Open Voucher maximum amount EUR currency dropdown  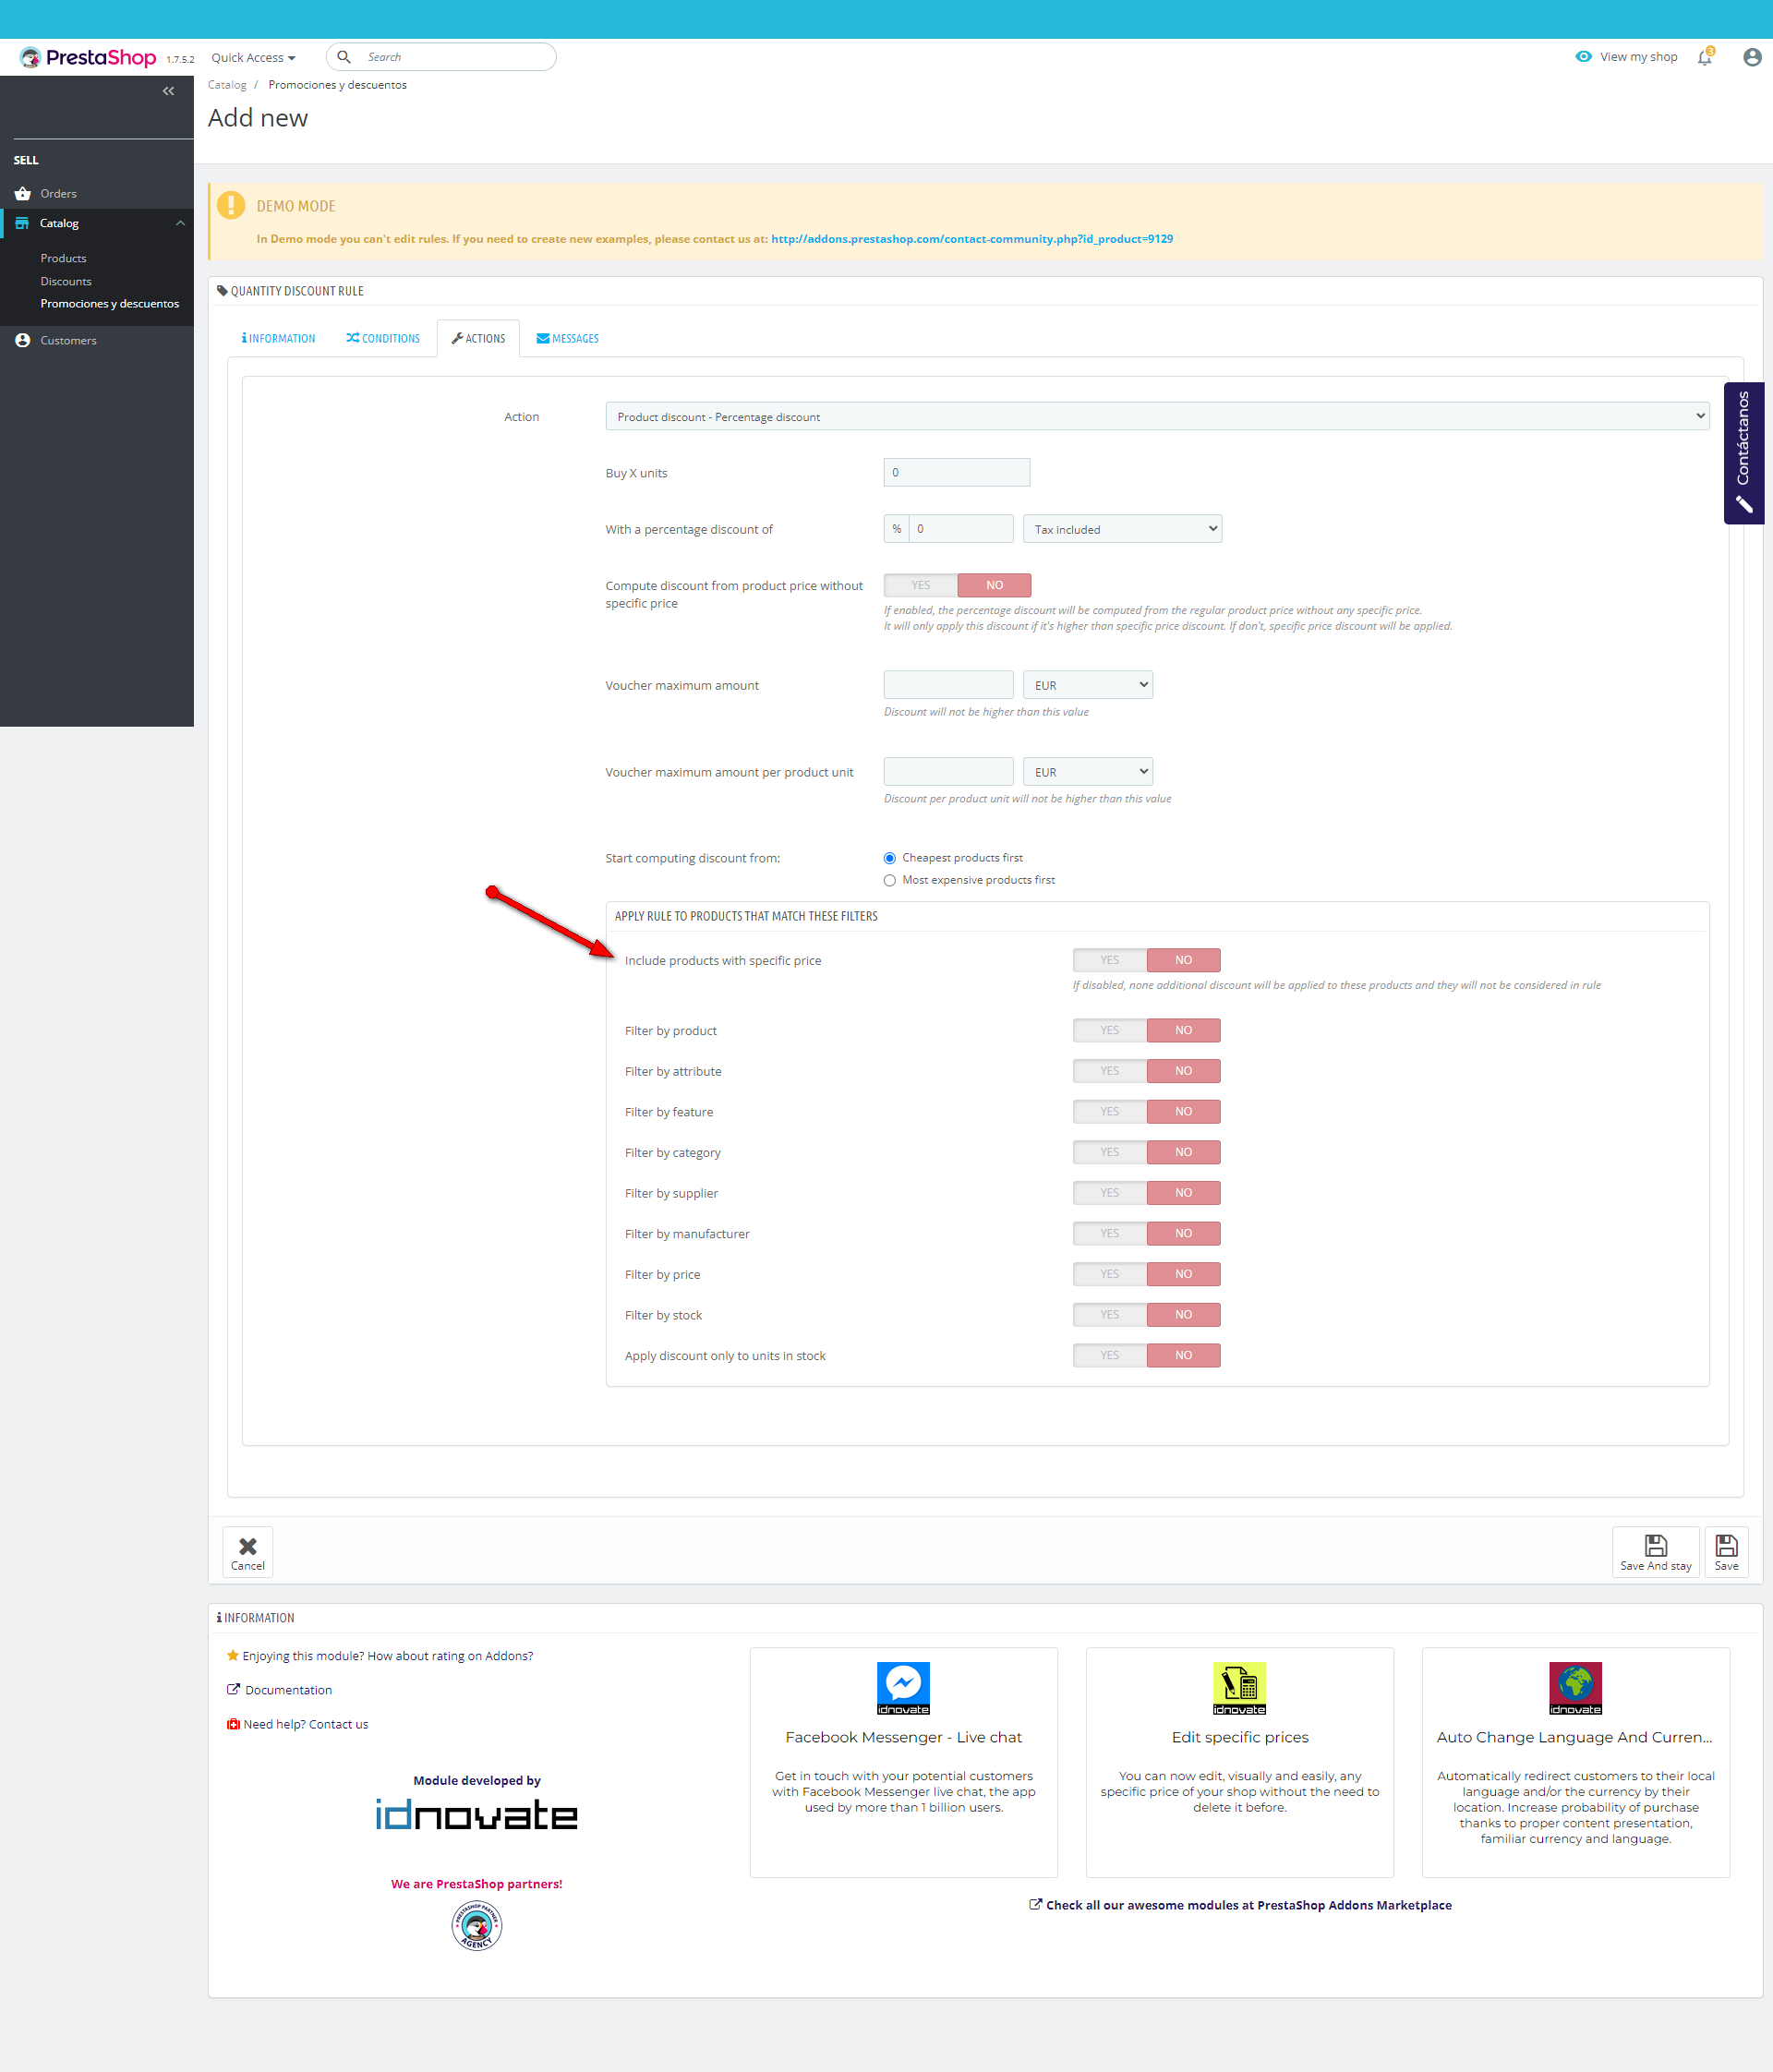(x=1087, y=685)
